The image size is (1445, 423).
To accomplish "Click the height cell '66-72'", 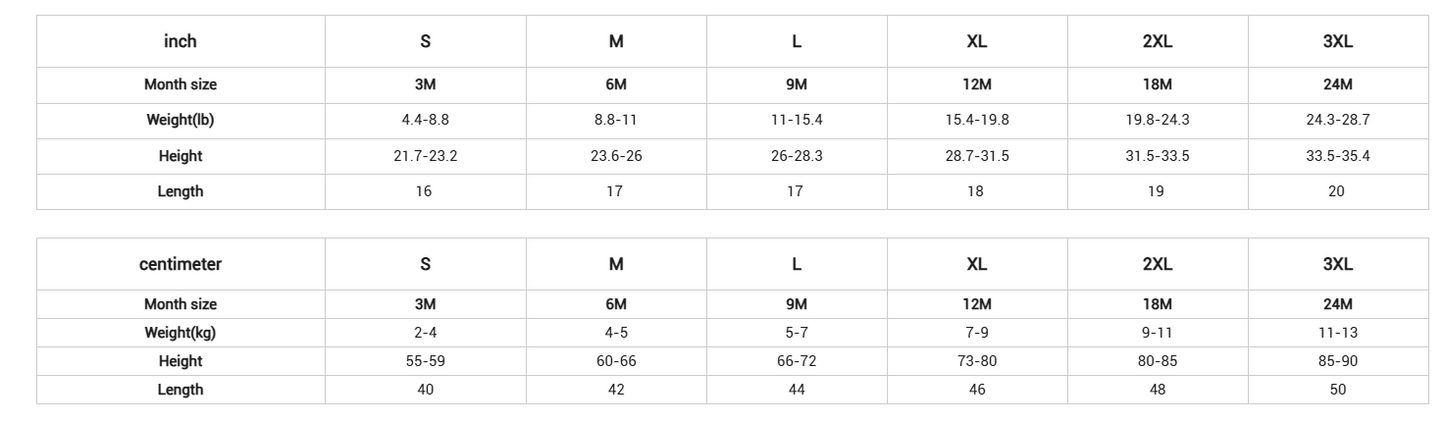I will pyautogui.click(x=796, y=361).
